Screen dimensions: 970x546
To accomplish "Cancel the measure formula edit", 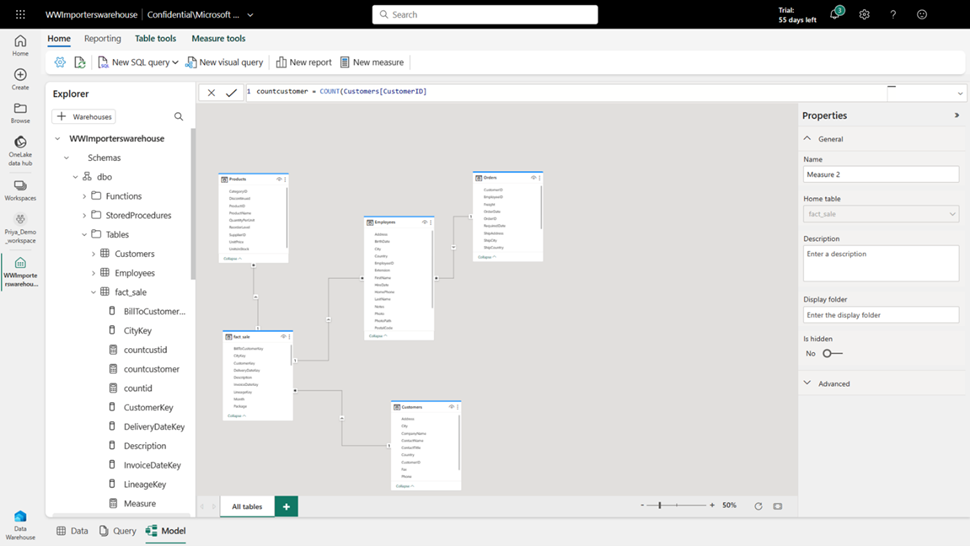I will click(x=211, y=93).
